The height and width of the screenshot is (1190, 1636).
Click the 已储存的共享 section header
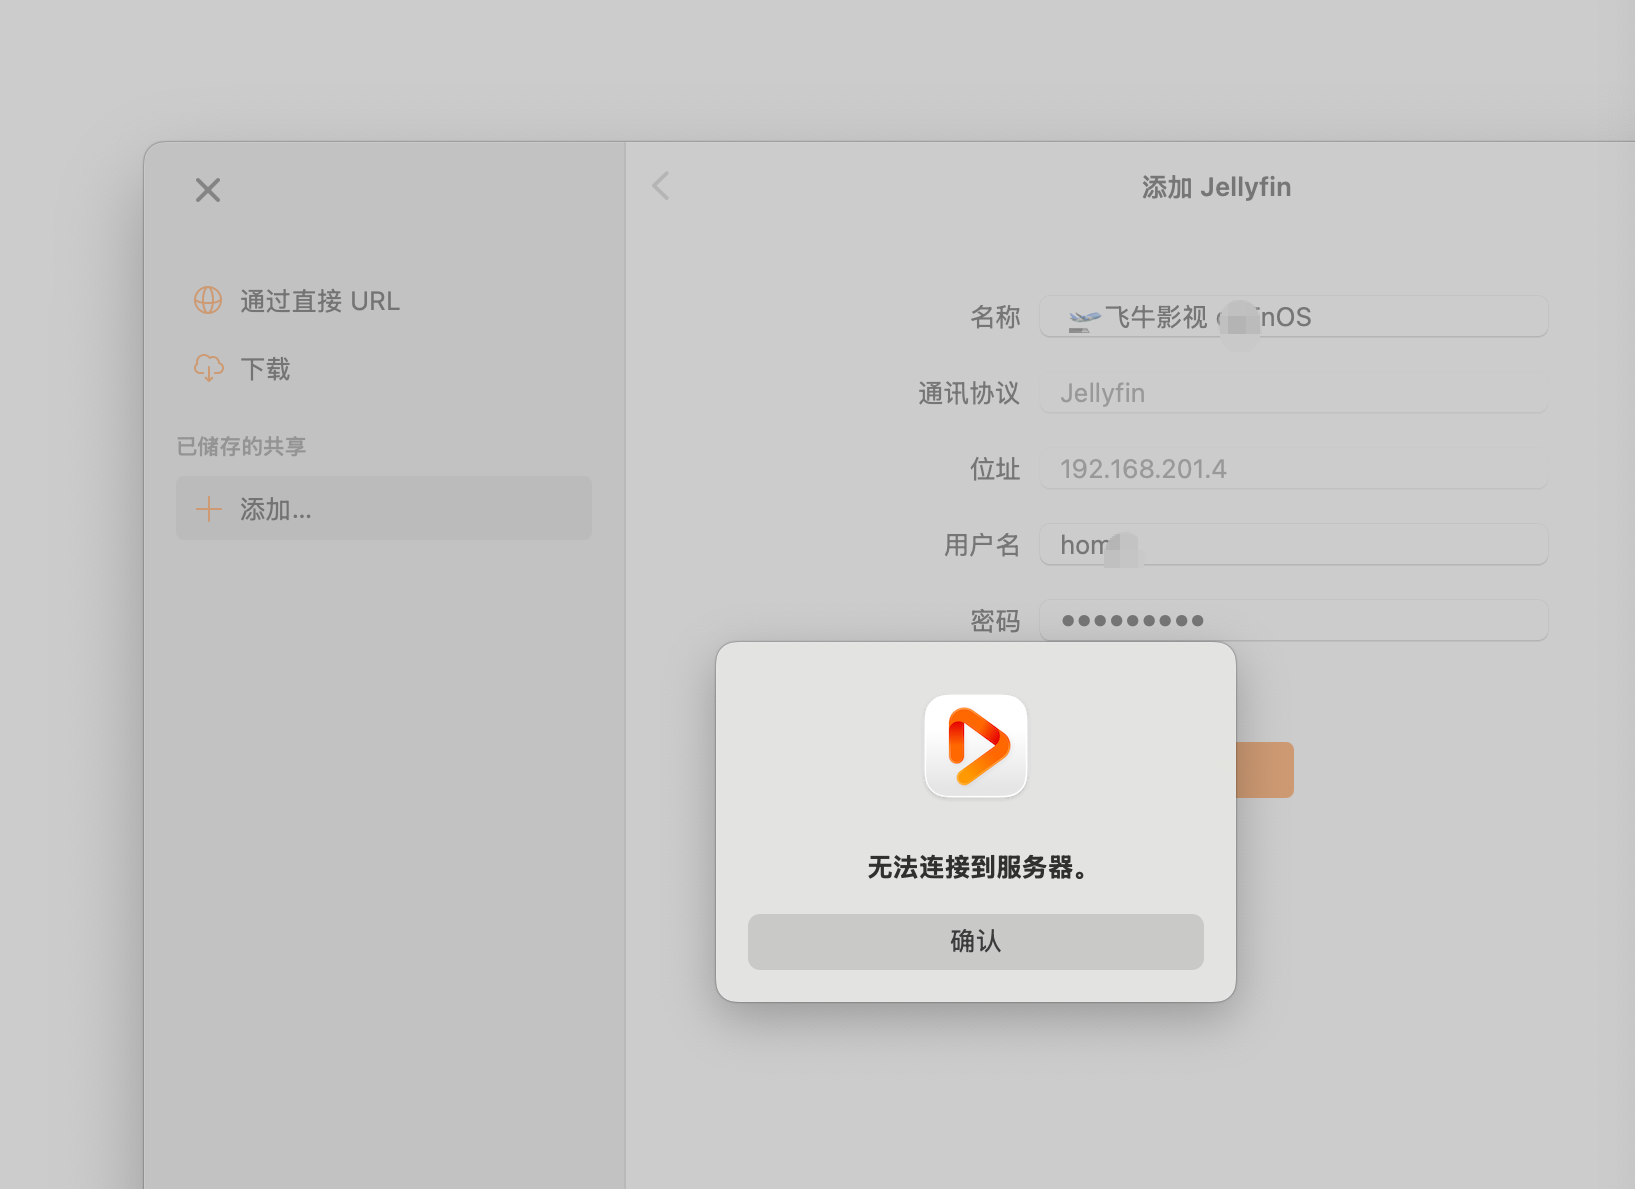pos(241,446)
